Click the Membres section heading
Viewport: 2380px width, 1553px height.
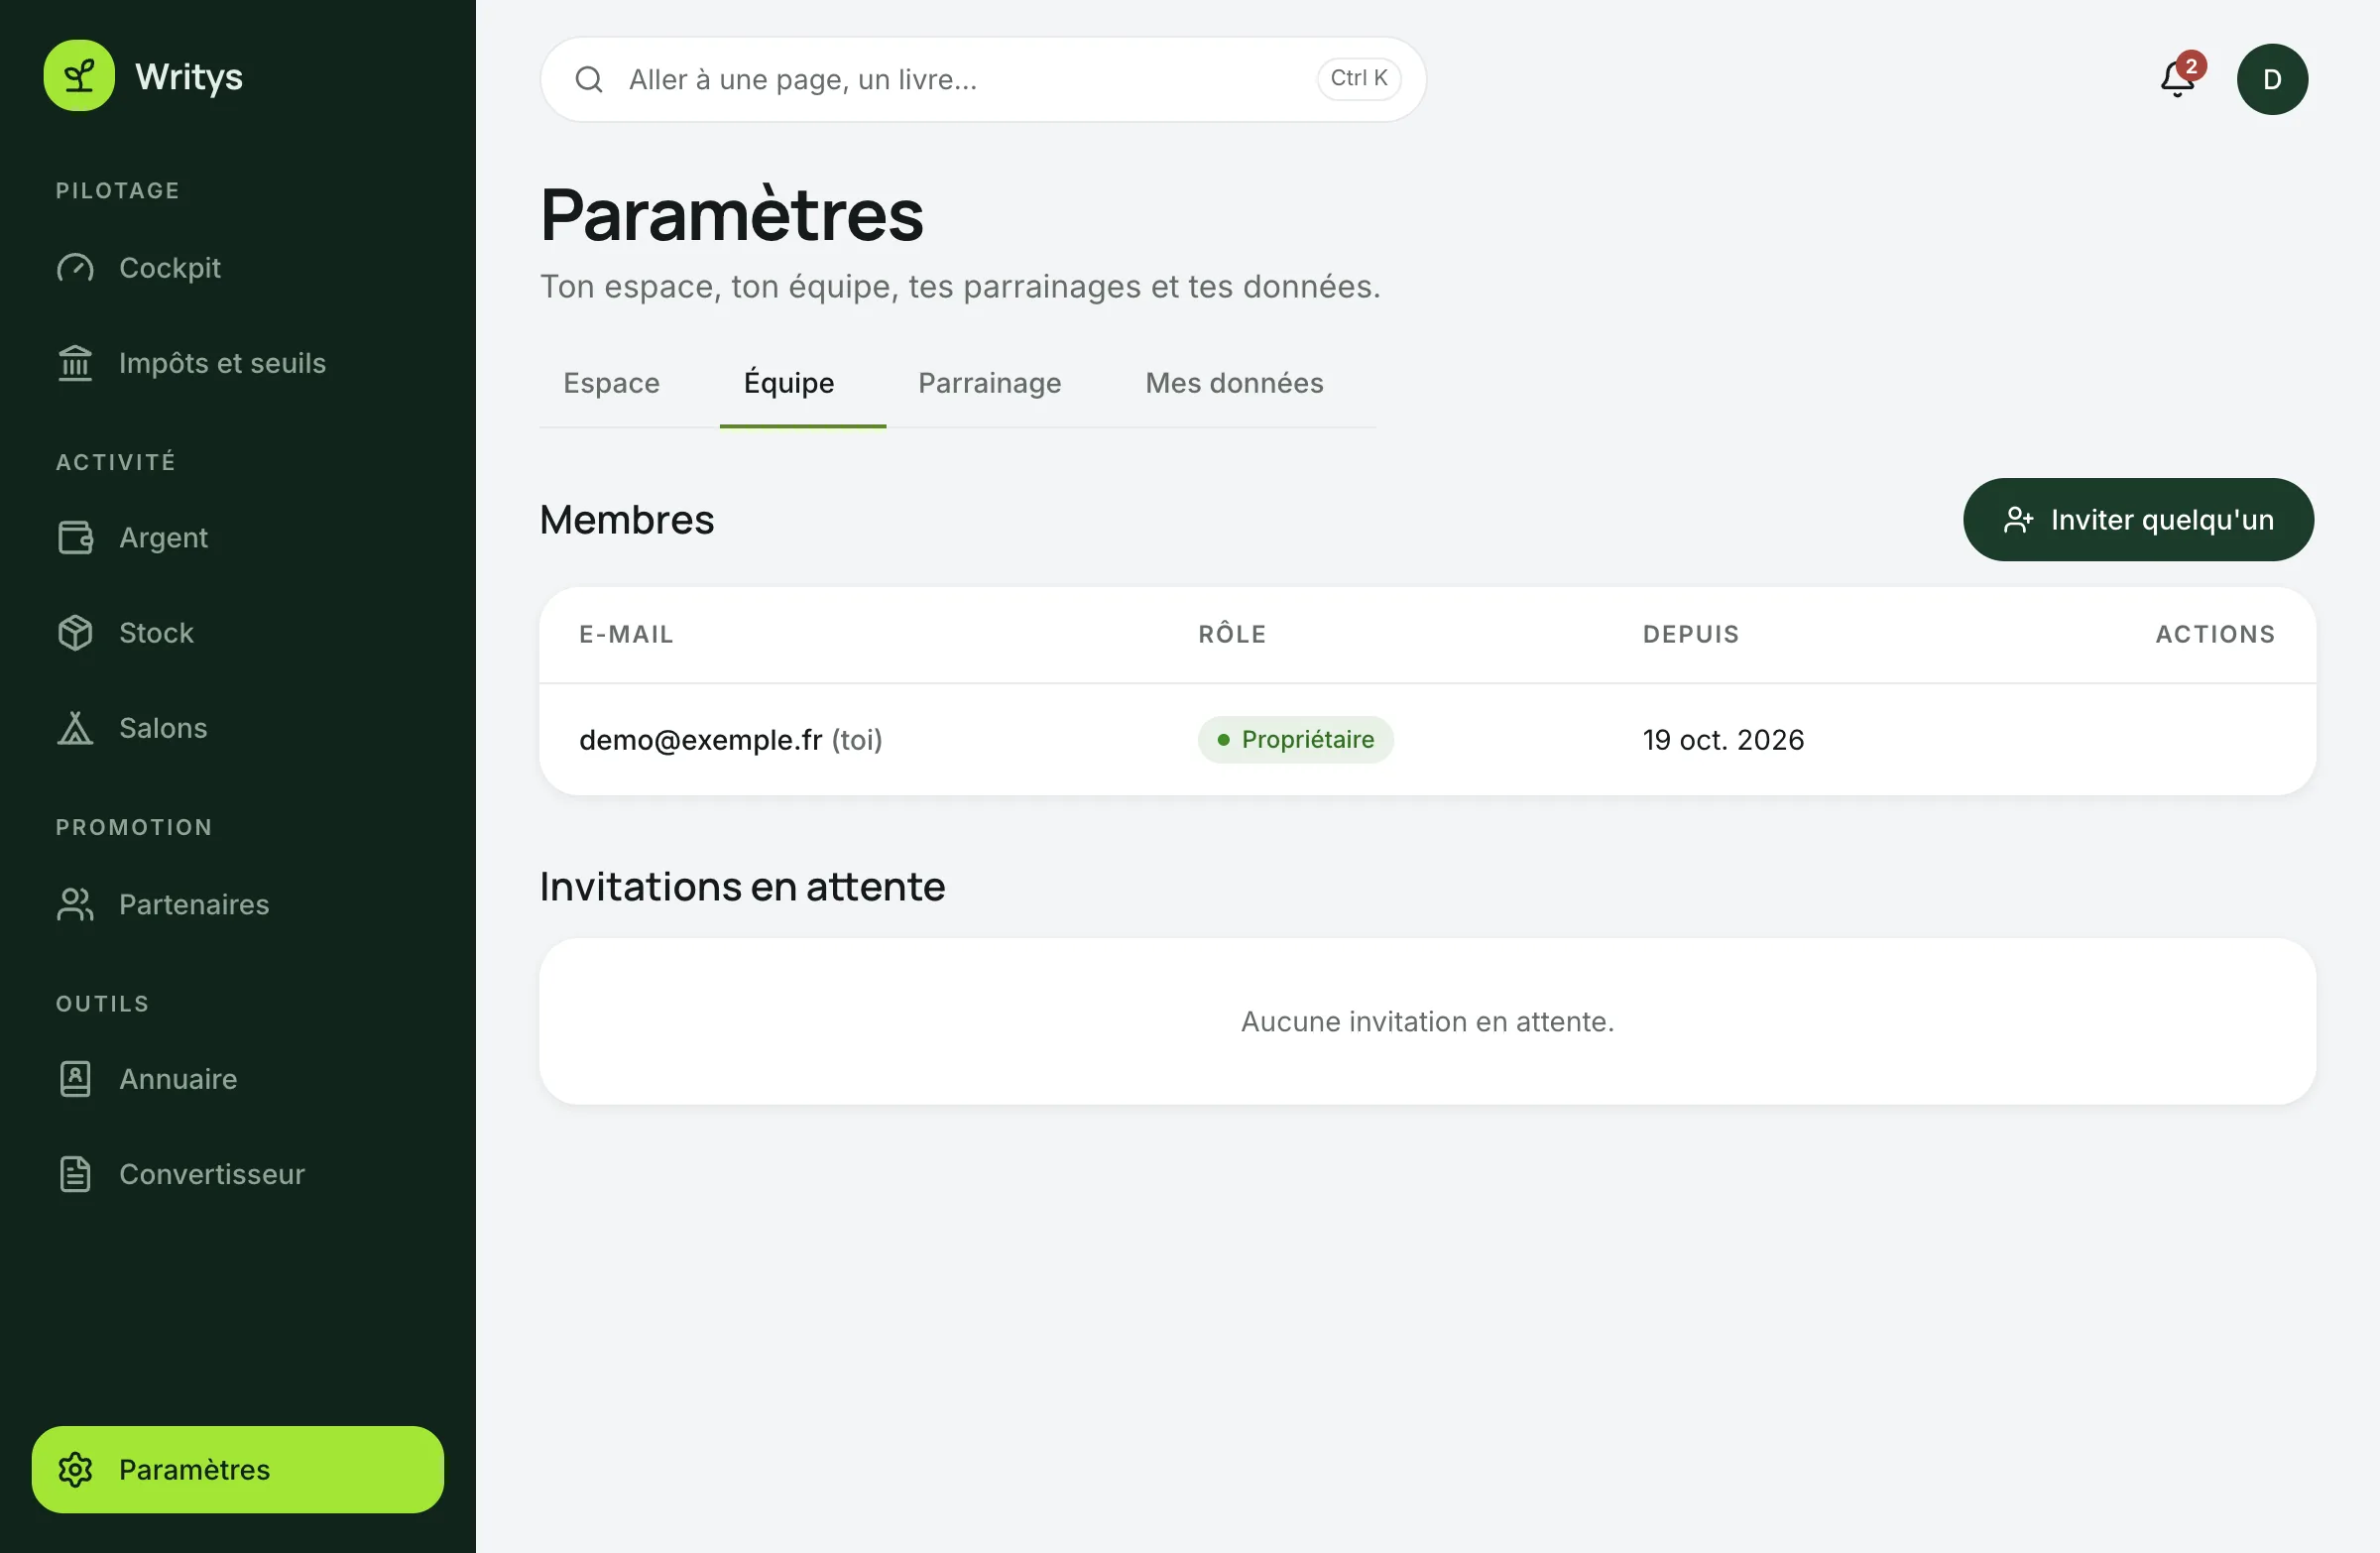[627, 520]
